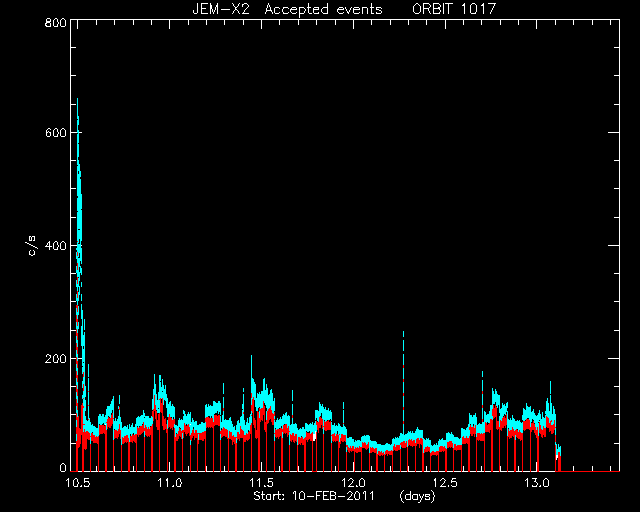Click the plot title JEM-X2 Accepted events
Image resolution: width=640 pixels, height=512 pixels.
click(287, 9)
